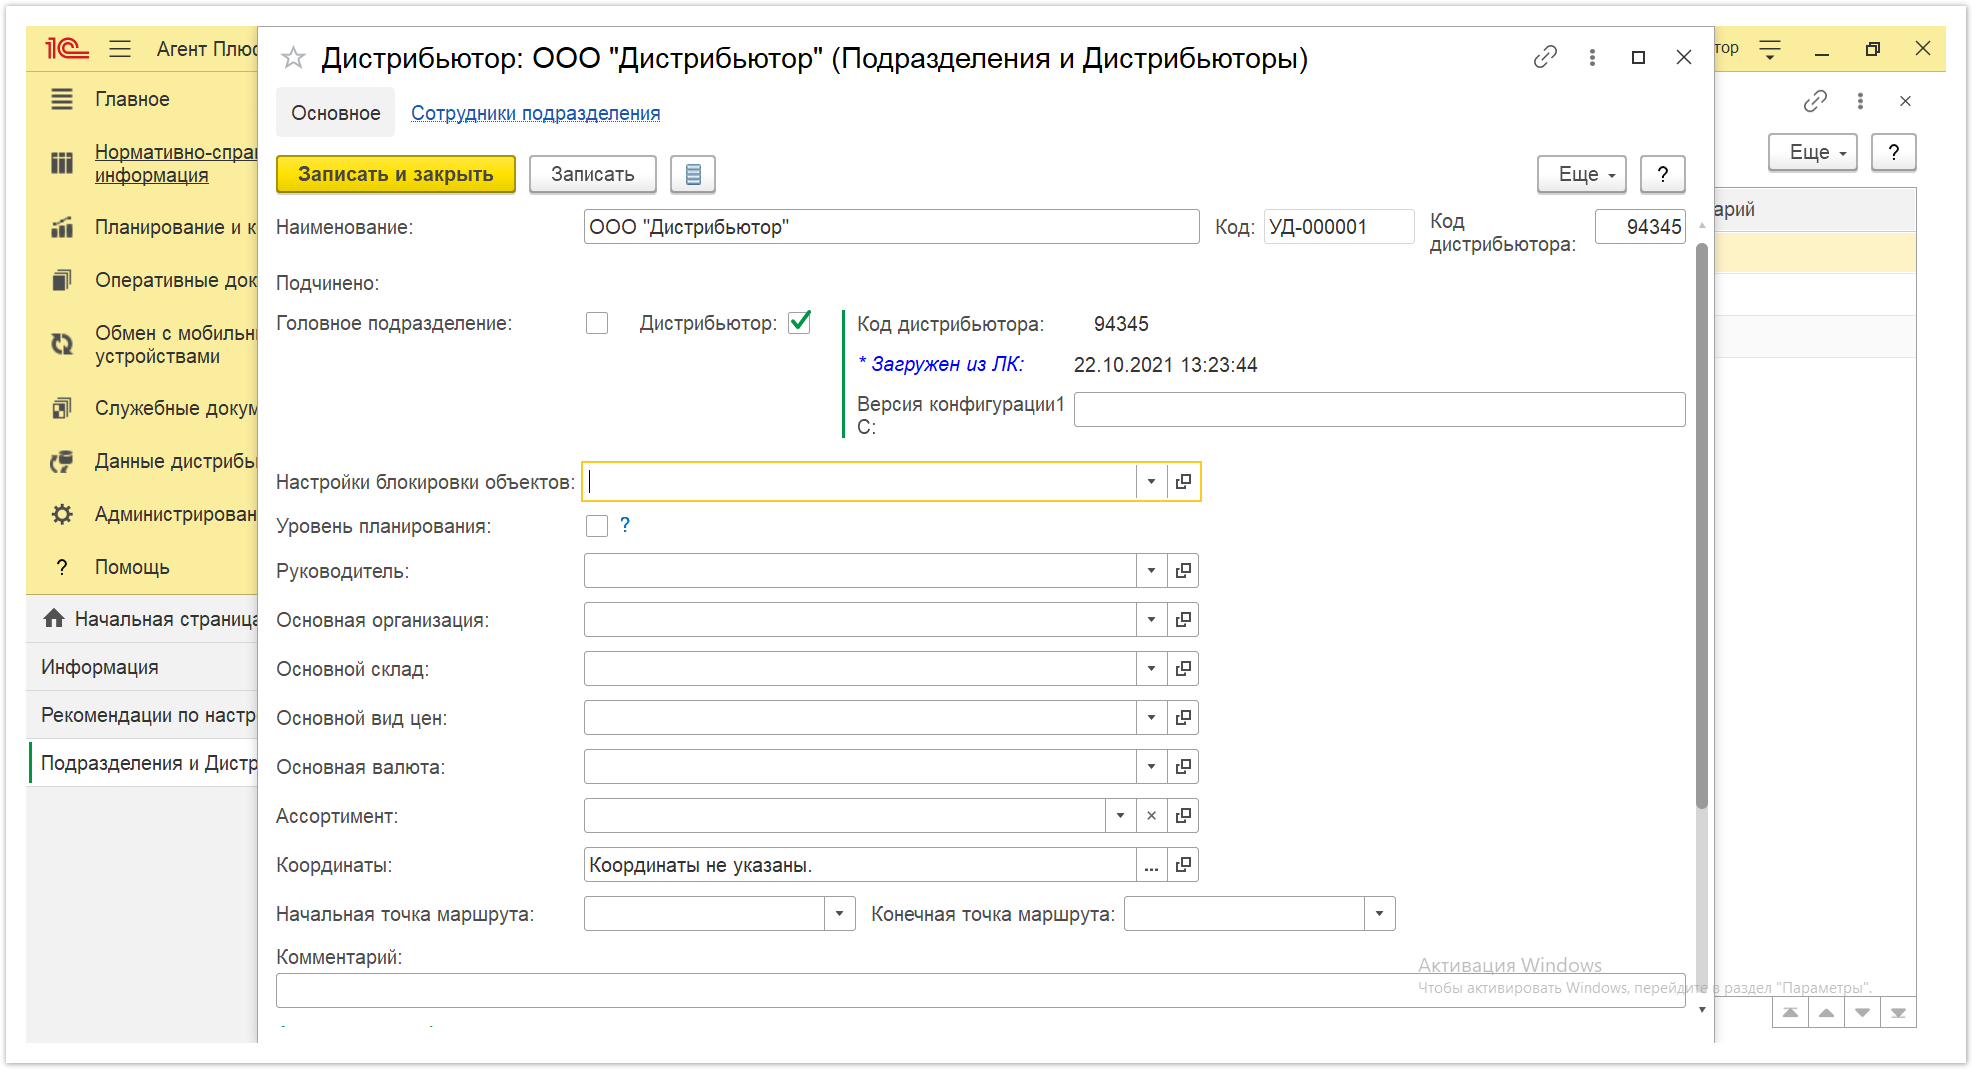Open the three-dot menu in the dialog header
The image size is (1972, 1069).
(1592, 57)
